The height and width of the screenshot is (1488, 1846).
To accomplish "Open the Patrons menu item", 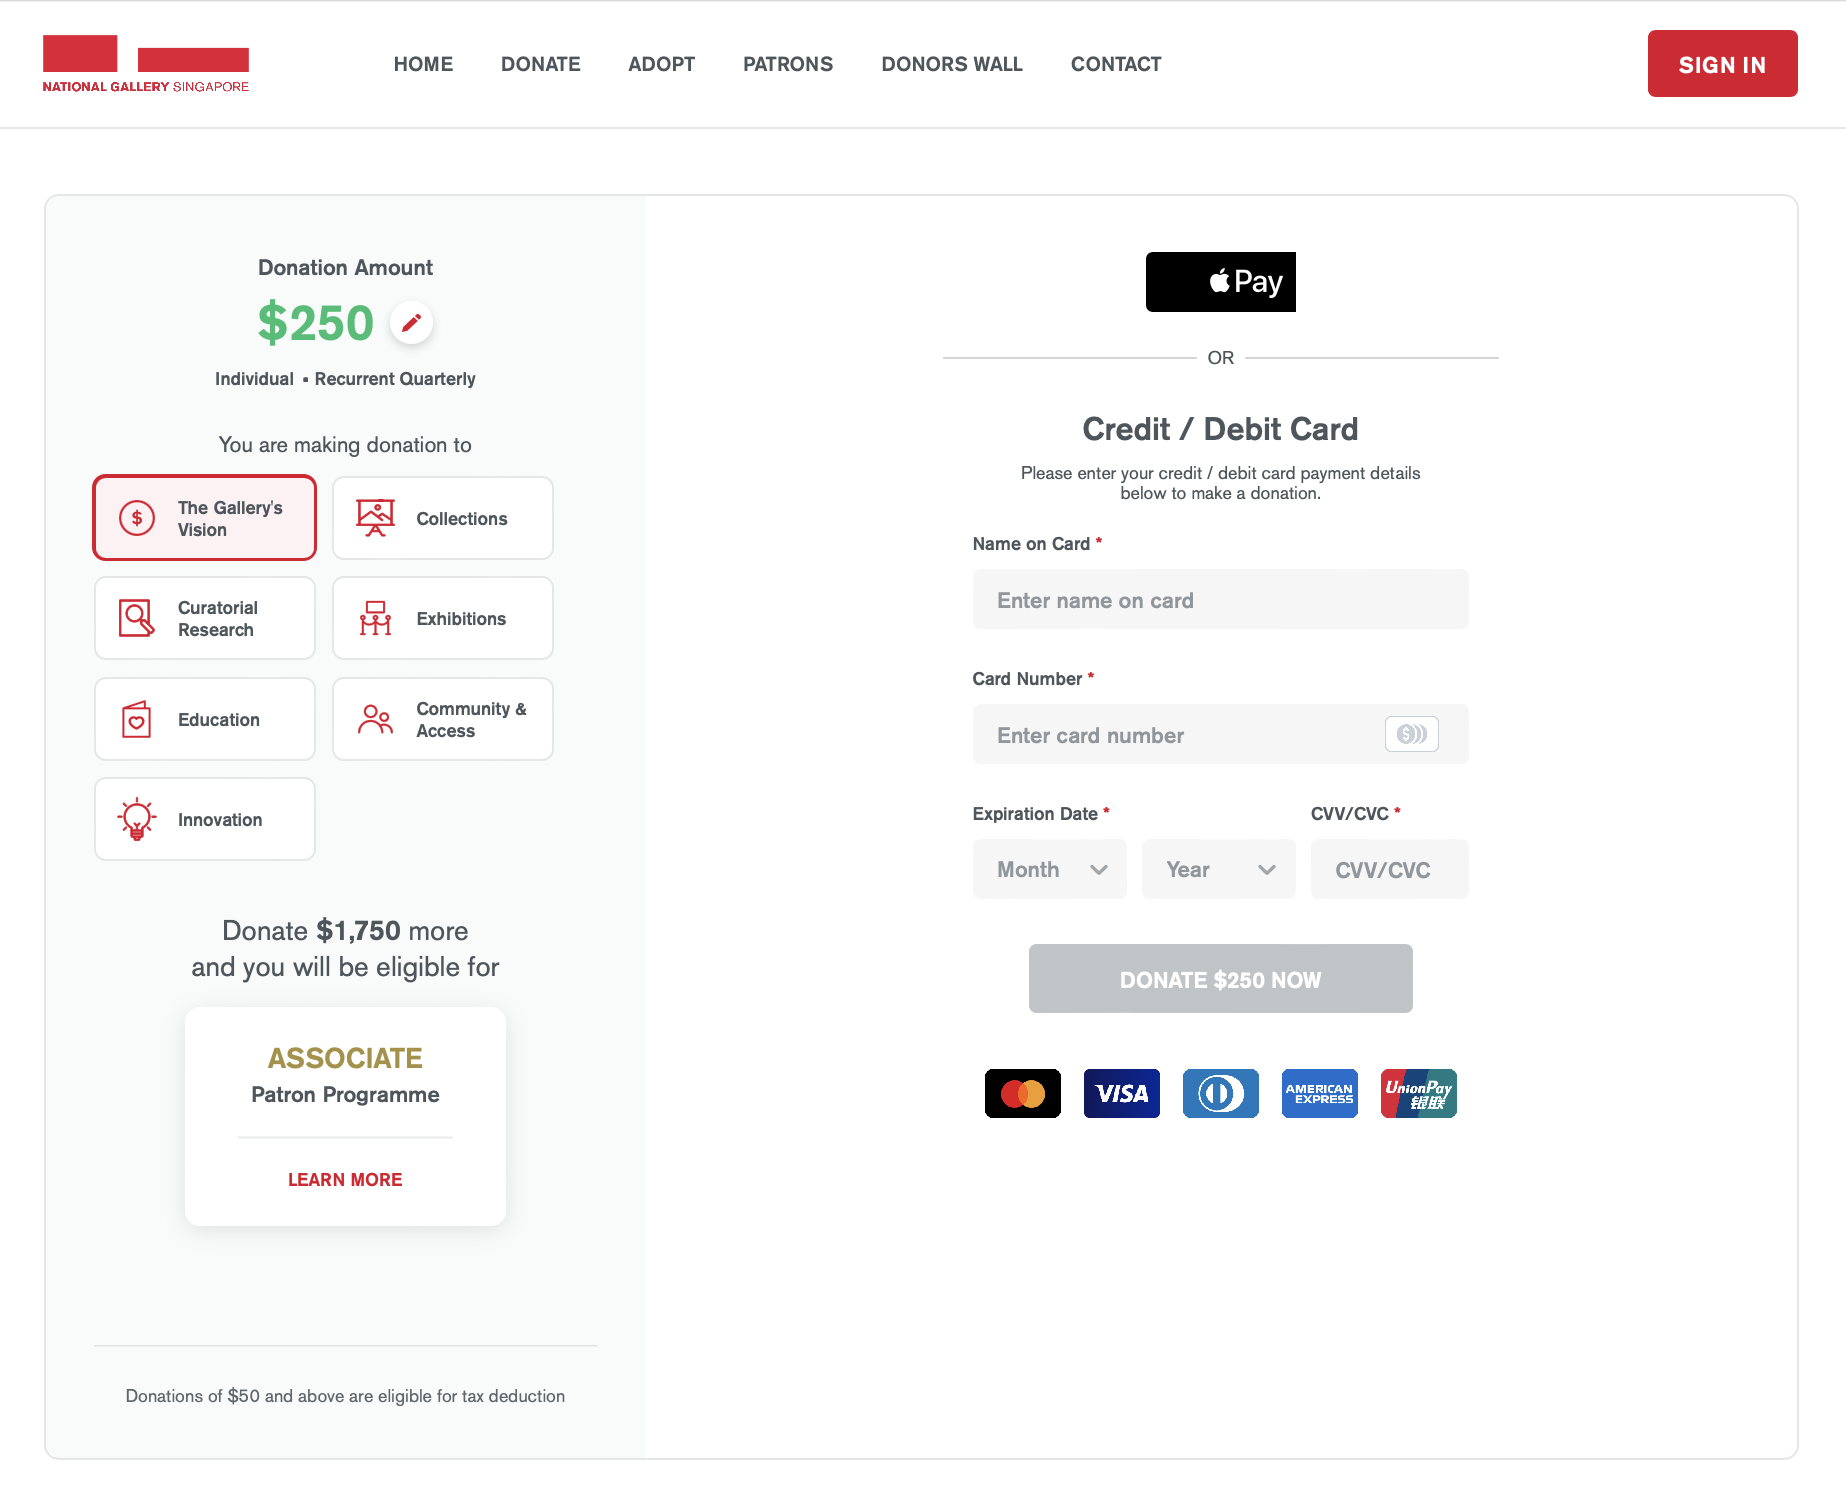I will (x=788, y=64).
